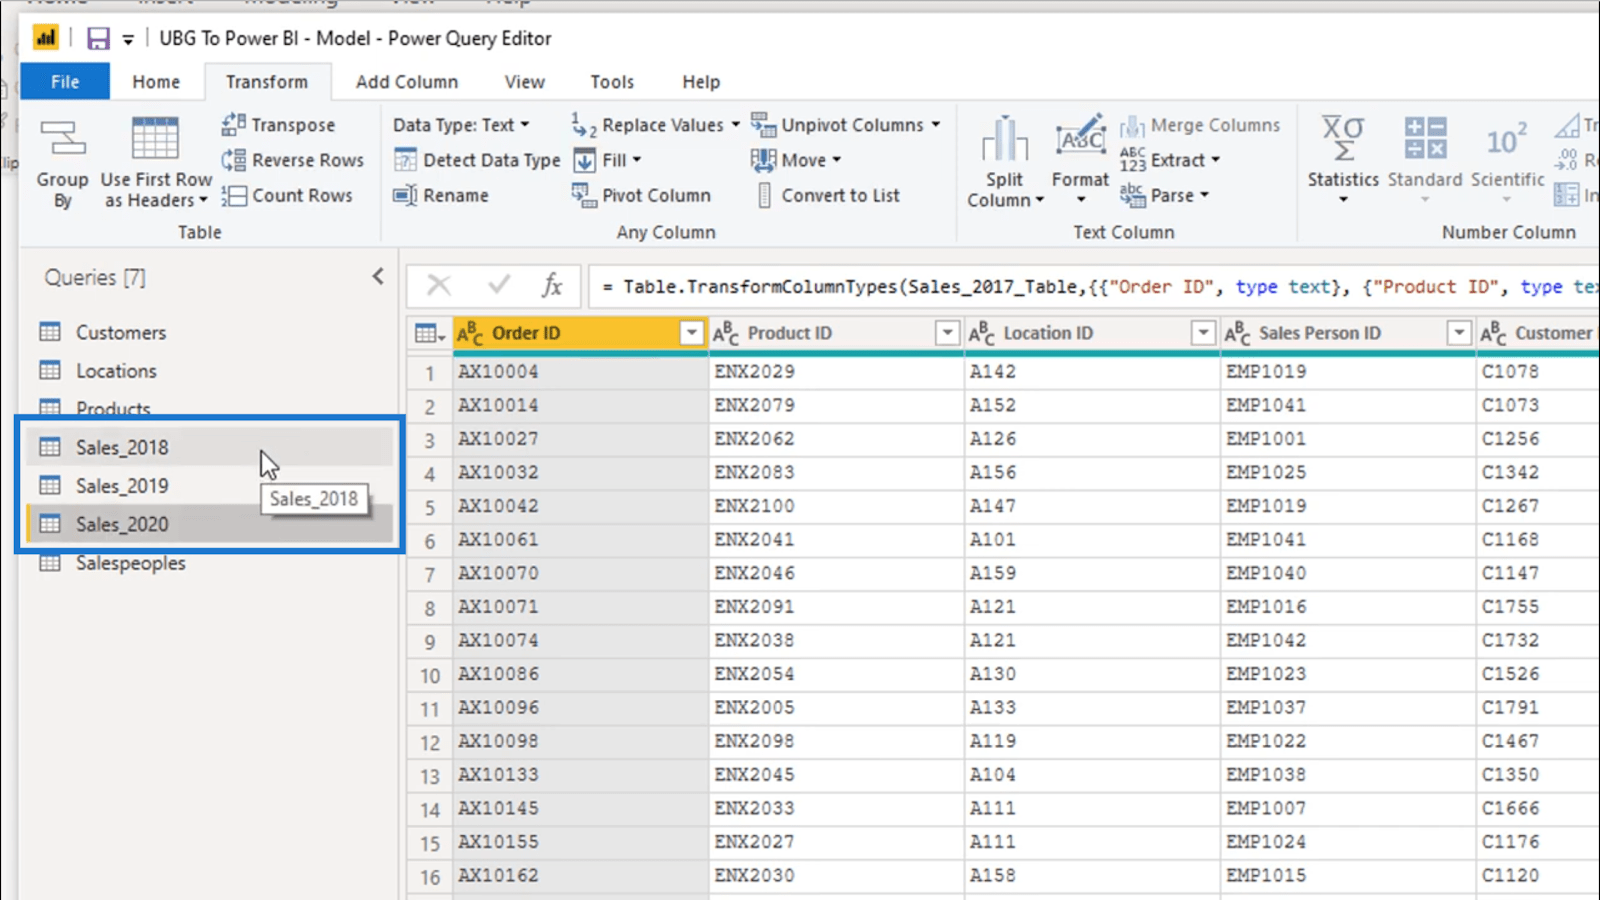This screenshot has height=900, width=1600.
Task: Select the Sales_2018 query
Action: click(210, 447)
